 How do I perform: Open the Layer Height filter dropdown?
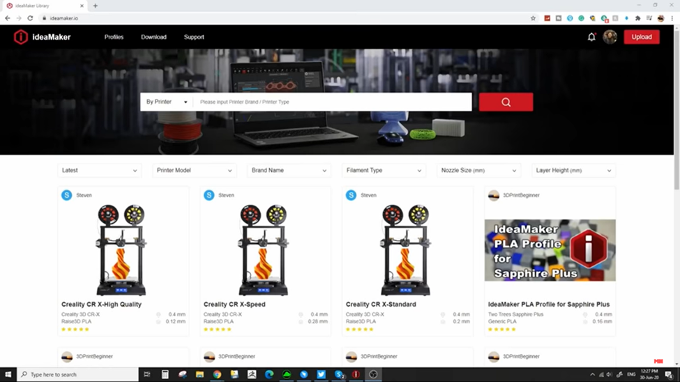pyautogui.click(x=574, y=170)
